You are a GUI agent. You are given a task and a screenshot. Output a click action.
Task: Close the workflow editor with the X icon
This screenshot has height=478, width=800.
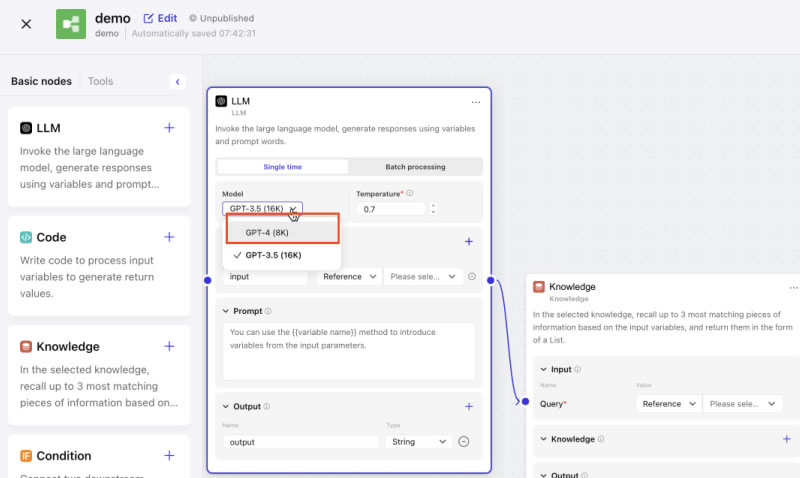[26, 24]
